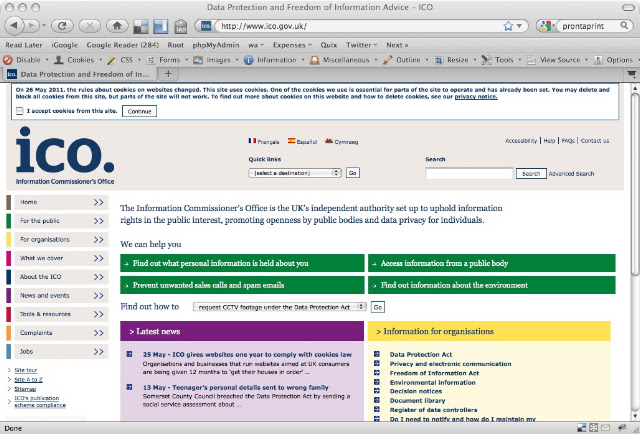Open Accessibility link
This screenshot has height=434, width=640.
click(x=521, y=141)
